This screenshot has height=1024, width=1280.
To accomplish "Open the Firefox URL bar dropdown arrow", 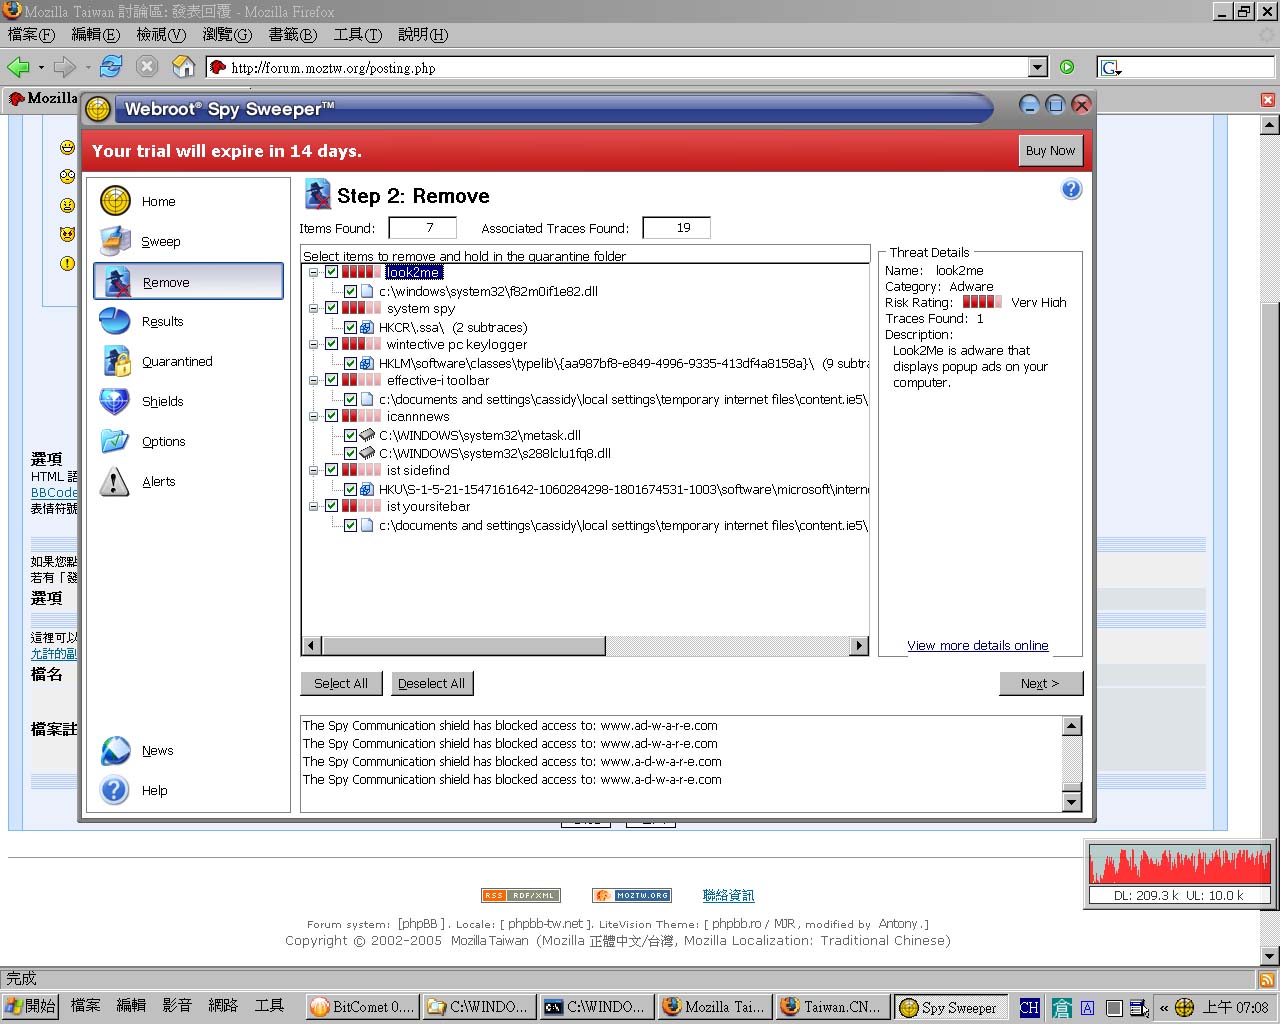I will 1038,67.
